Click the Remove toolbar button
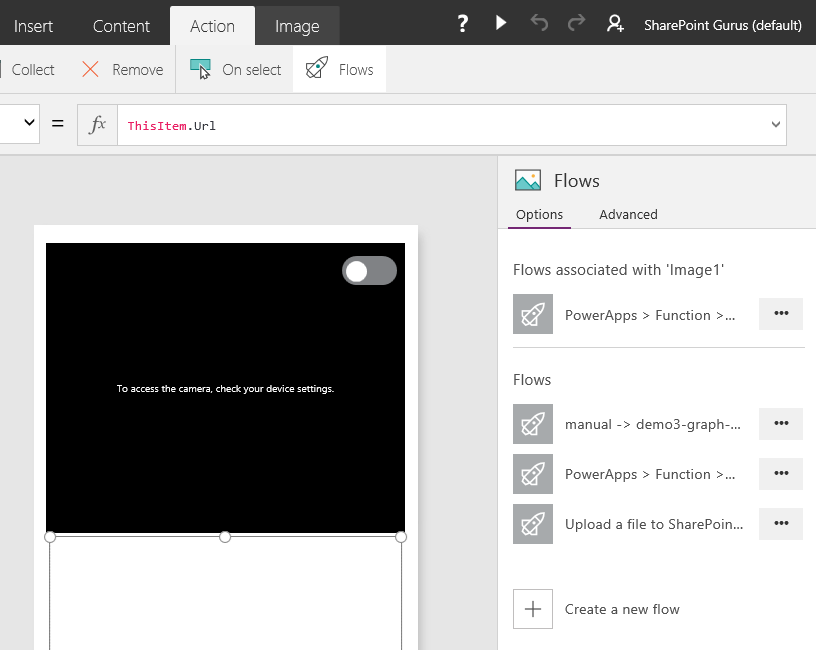Viewport: 816px width, 650px height. (122, 69)
